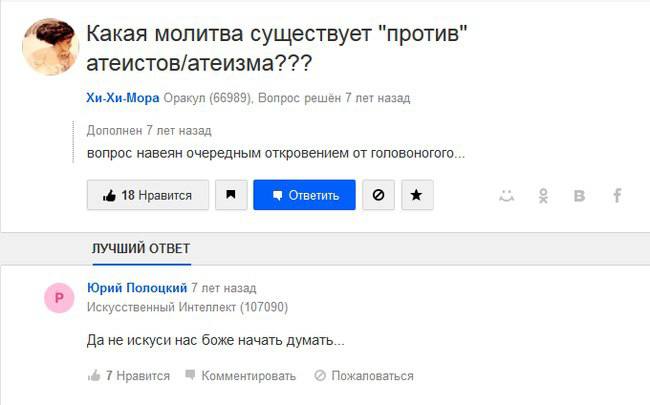The width and height of the screenshot is (650, 405).
Task: Click the bookmark flag icon button
Action: point(231,195)
